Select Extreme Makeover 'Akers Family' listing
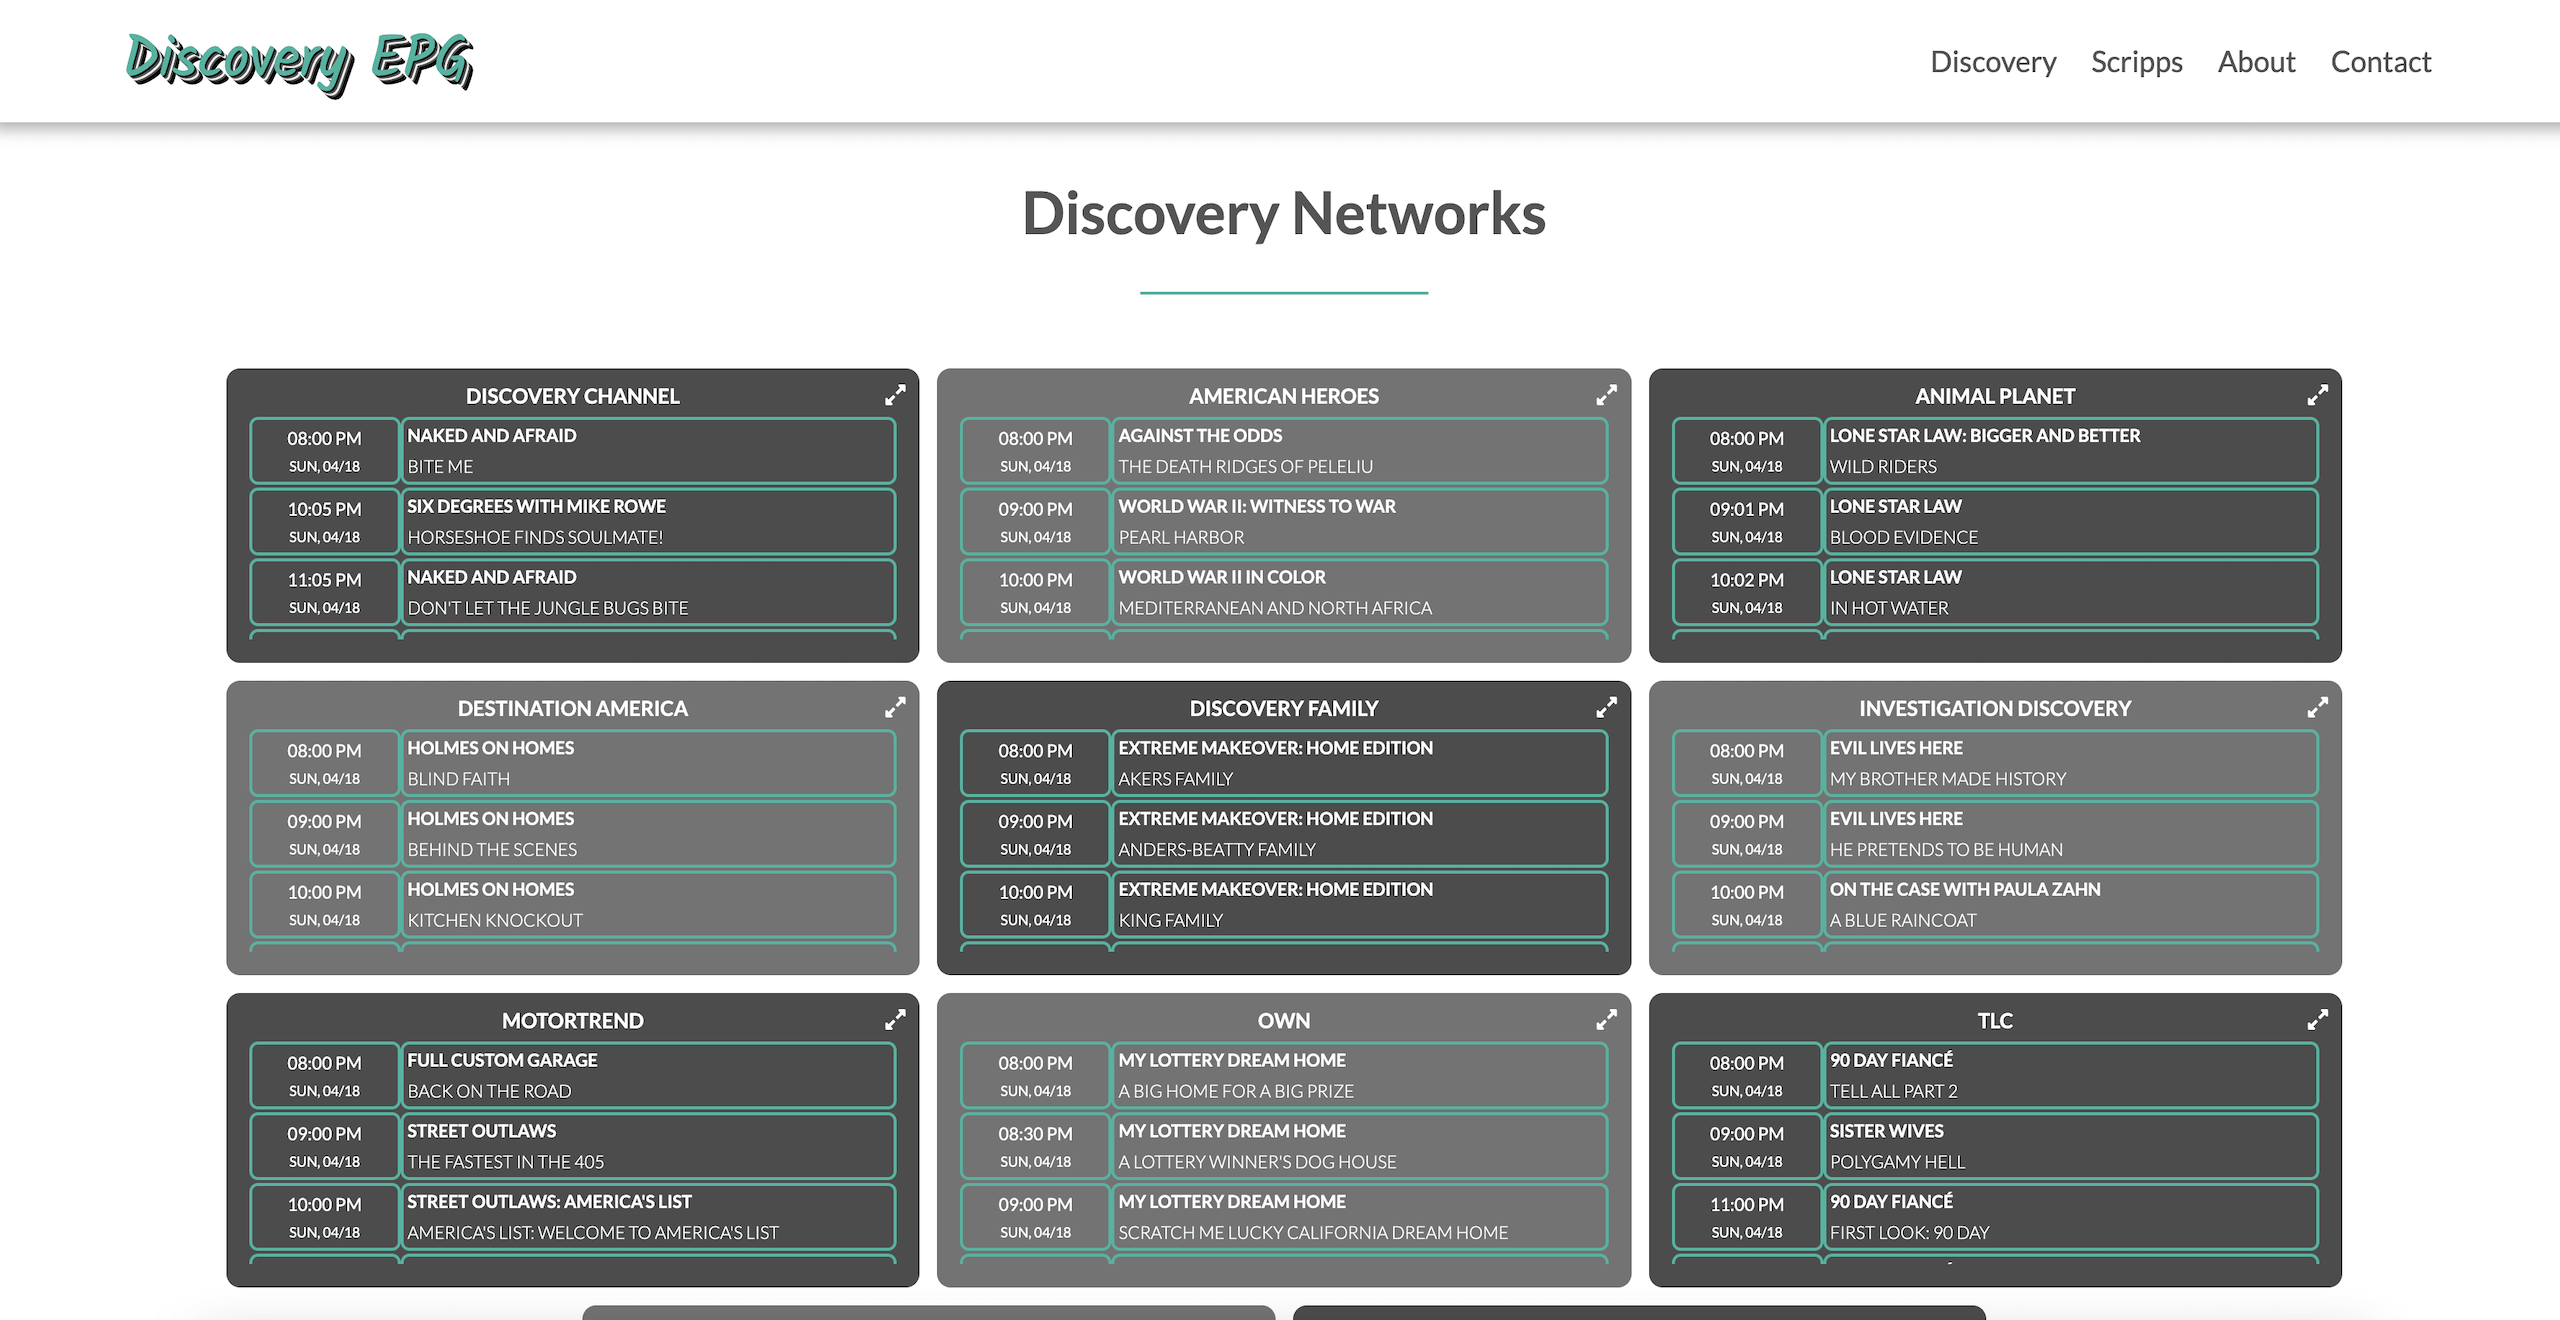 point(1359,762)
